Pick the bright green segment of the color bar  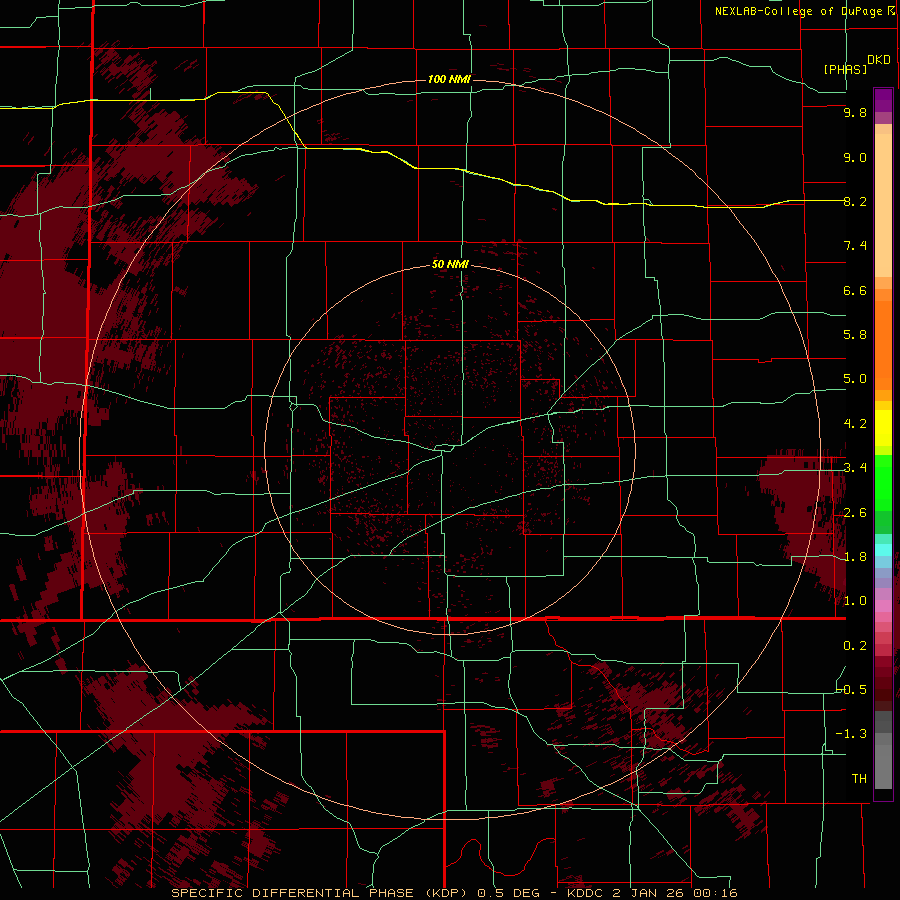click(x=883, y=483)
